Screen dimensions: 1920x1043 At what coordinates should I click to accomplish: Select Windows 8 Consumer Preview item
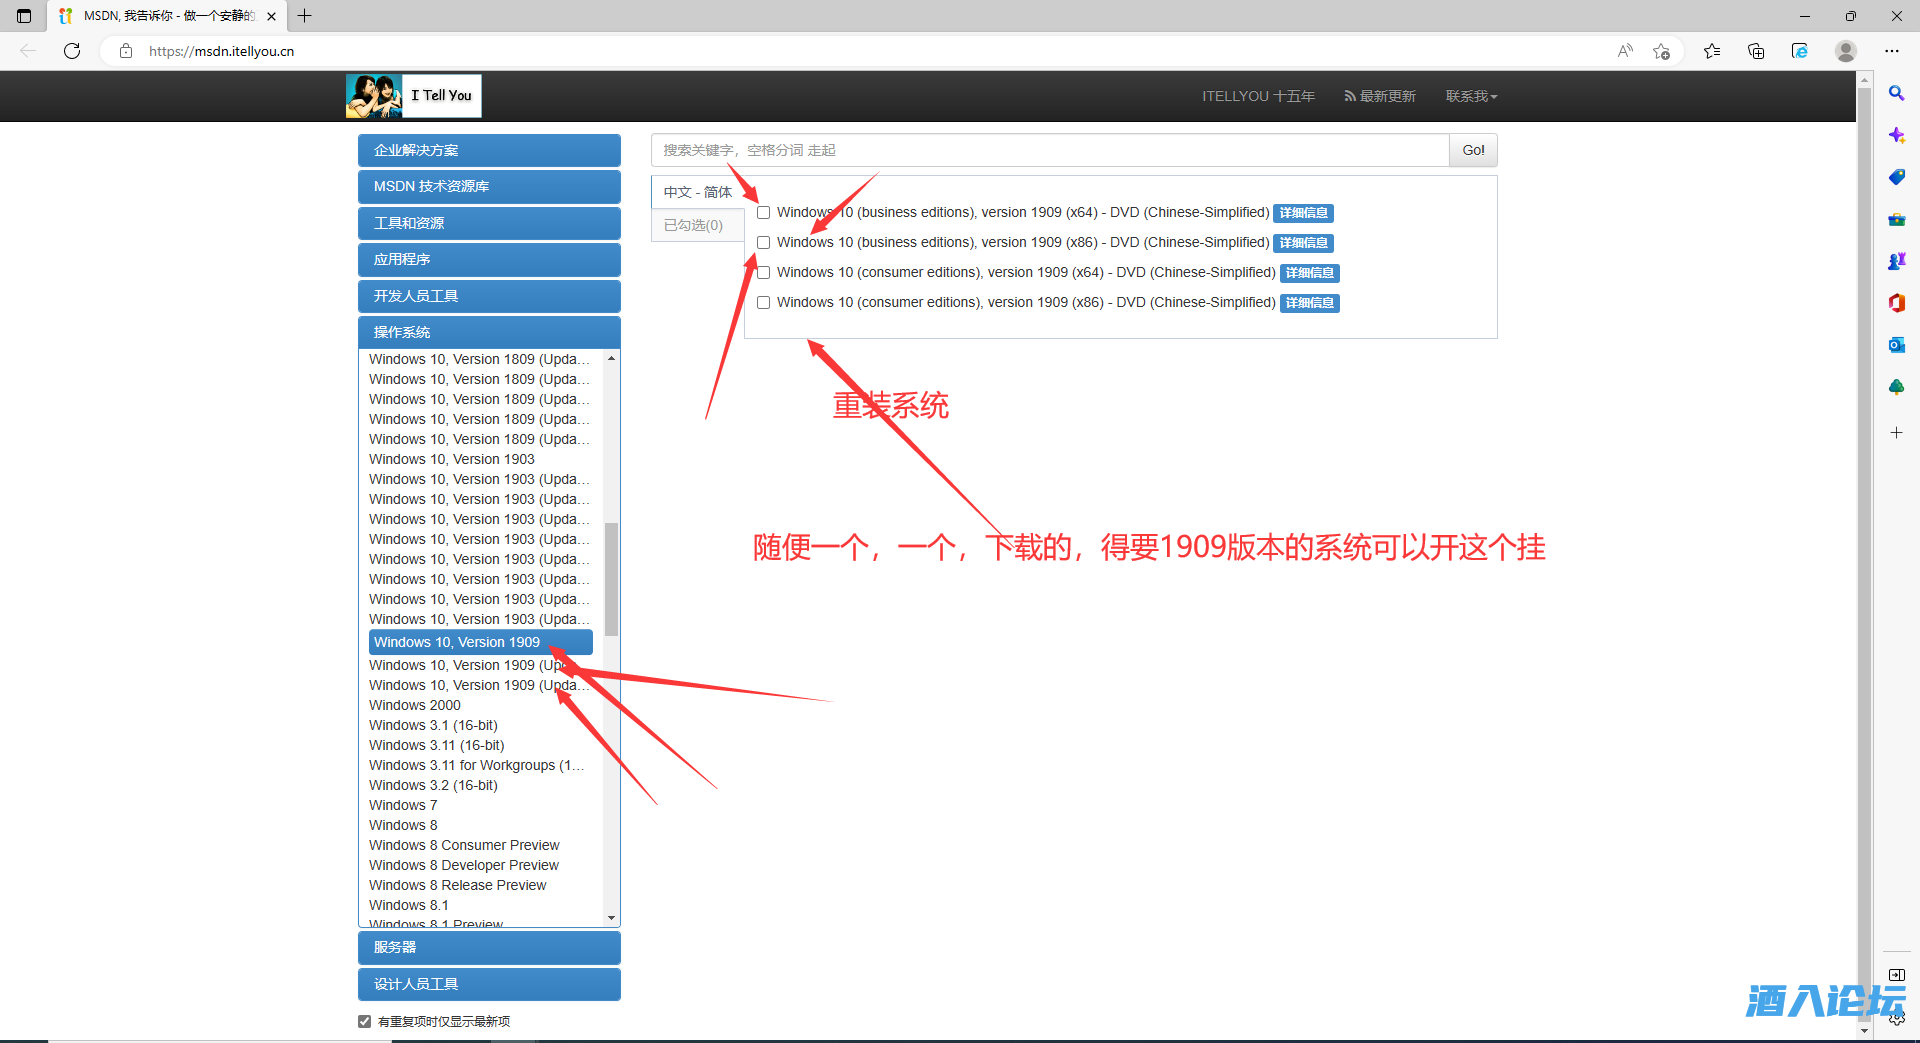coord(464,845)
